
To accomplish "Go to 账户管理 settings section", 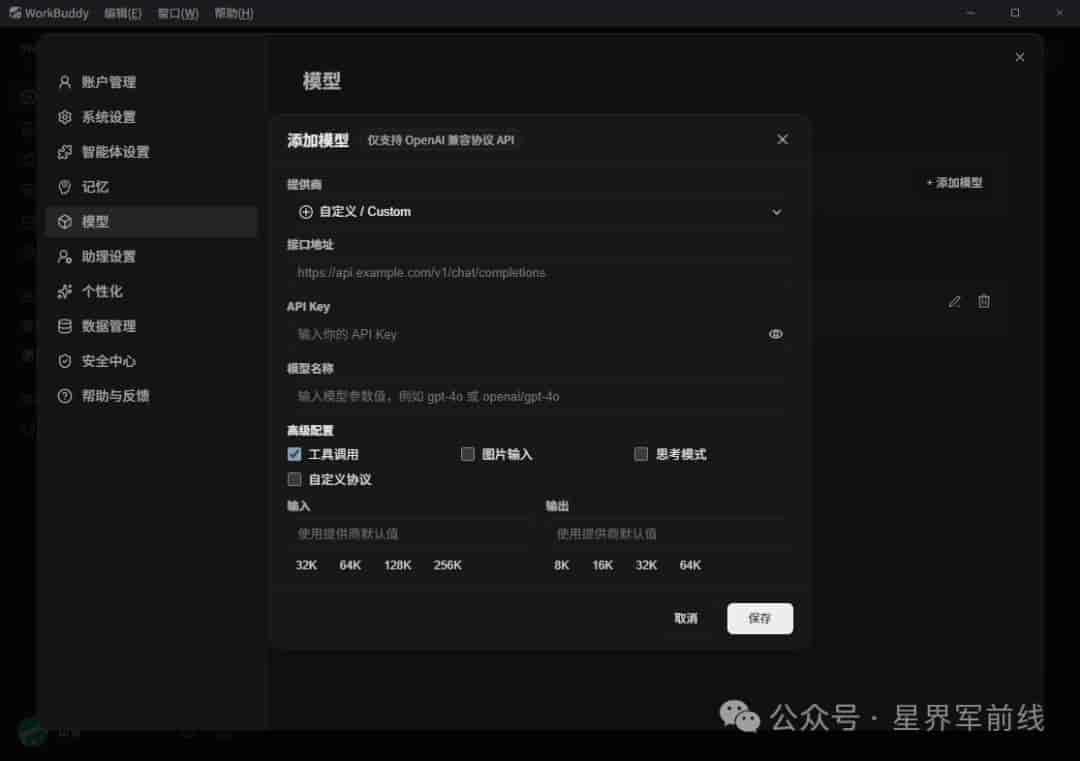I will (152, 82).
